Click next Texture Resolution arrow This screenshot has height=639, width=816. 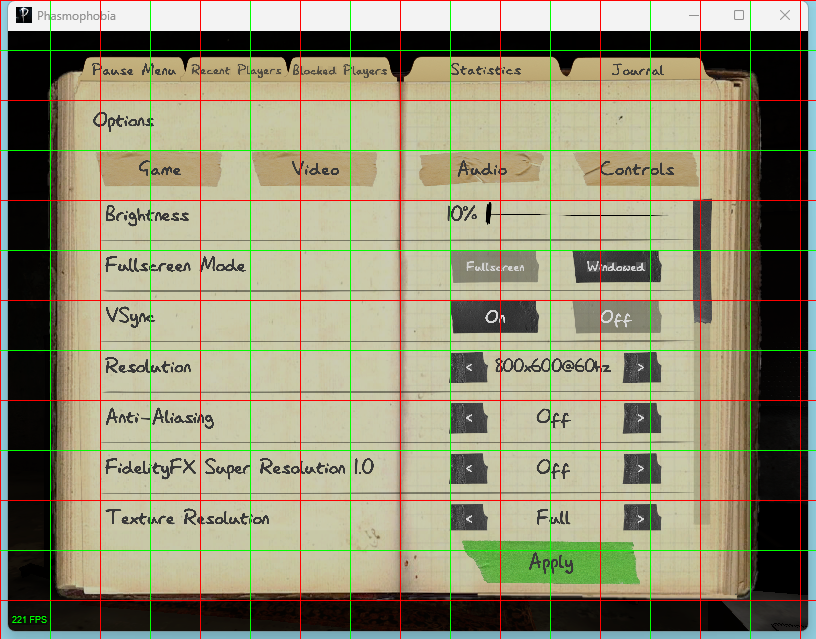642,518
